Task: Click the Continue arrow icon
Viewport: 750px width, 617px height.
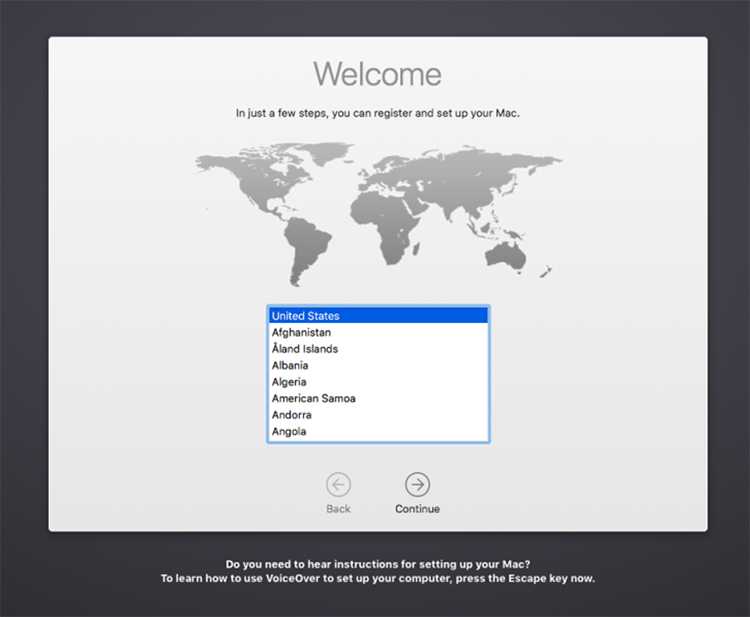Action: tap(417, 485)
